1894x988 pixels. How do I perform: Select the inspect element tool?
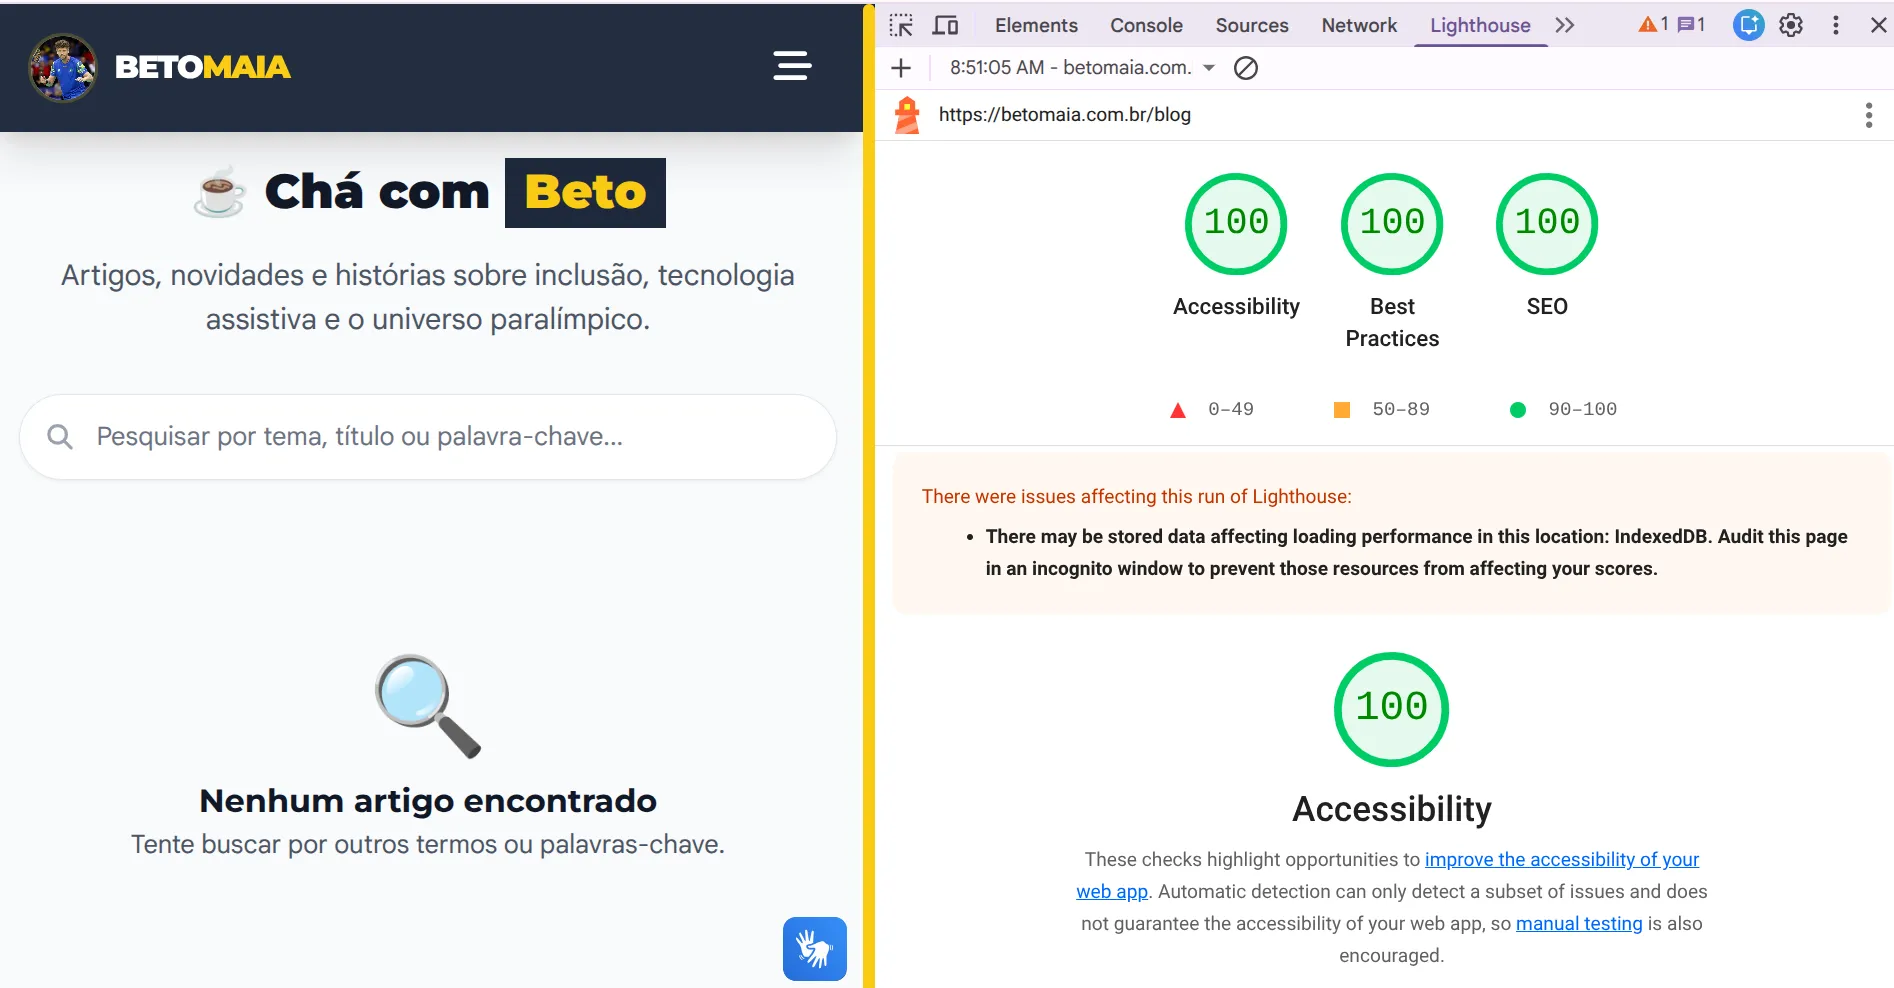click(x=901, y=24)
